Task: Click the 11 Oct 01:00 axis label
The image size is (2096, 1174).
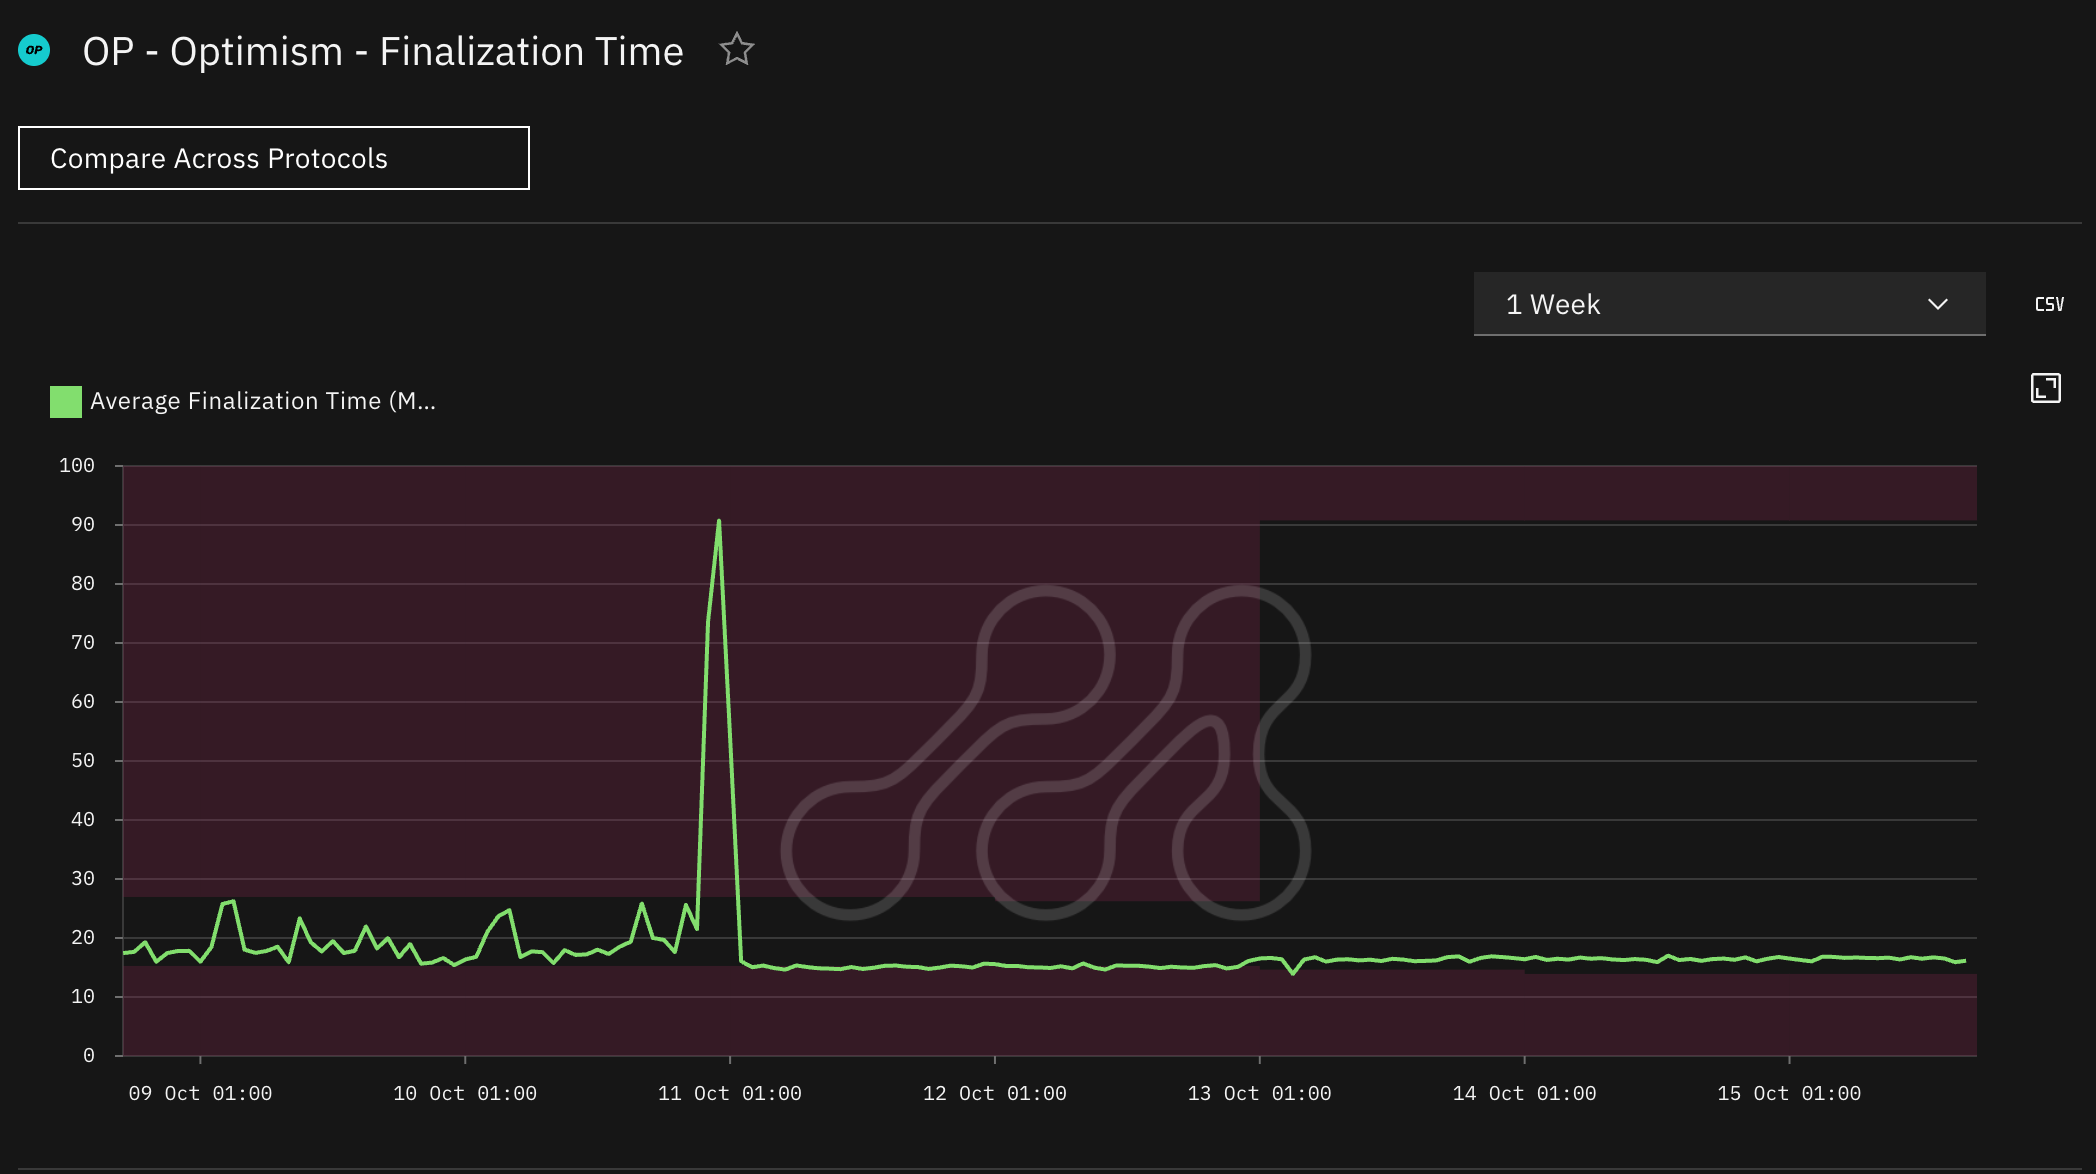Action: click(x=729, y=1093)
